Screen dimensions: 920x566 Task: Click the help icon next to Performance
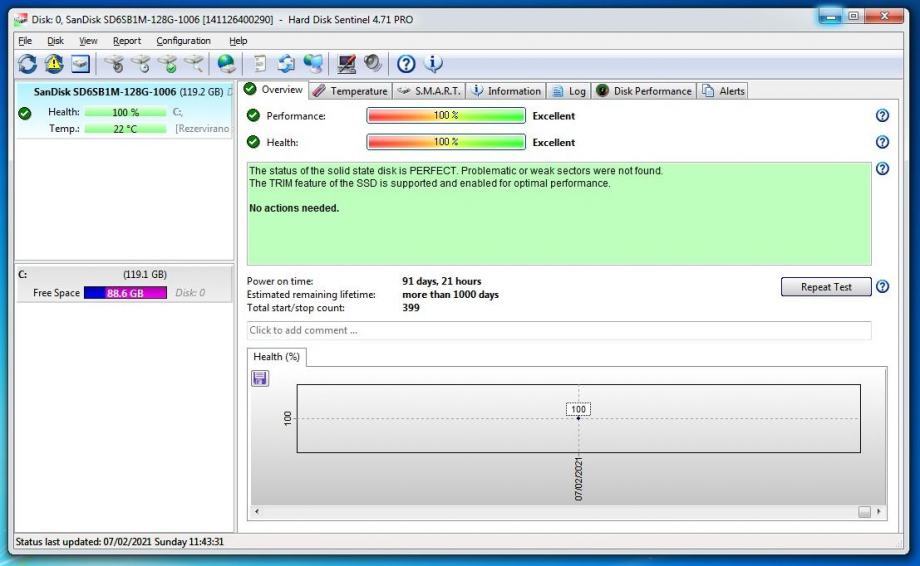pyautogui.click(x=882, y=116)
